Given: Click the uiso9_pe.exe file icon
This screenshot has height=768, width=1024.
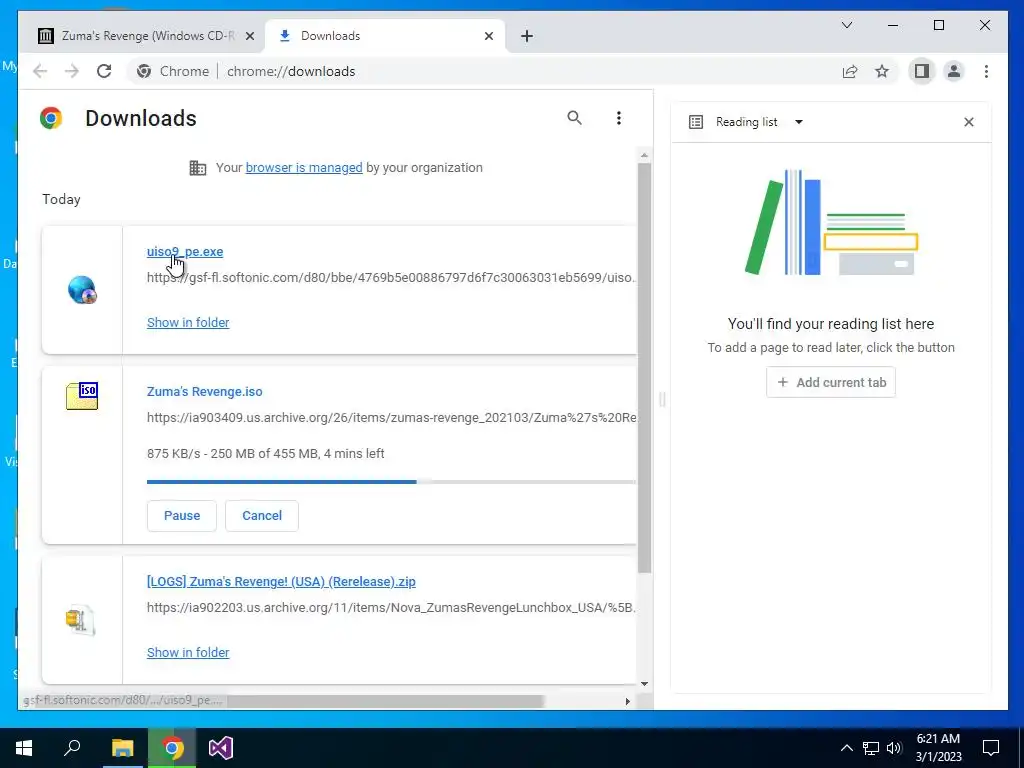Looking at the screenshot, I should point(82,290).
